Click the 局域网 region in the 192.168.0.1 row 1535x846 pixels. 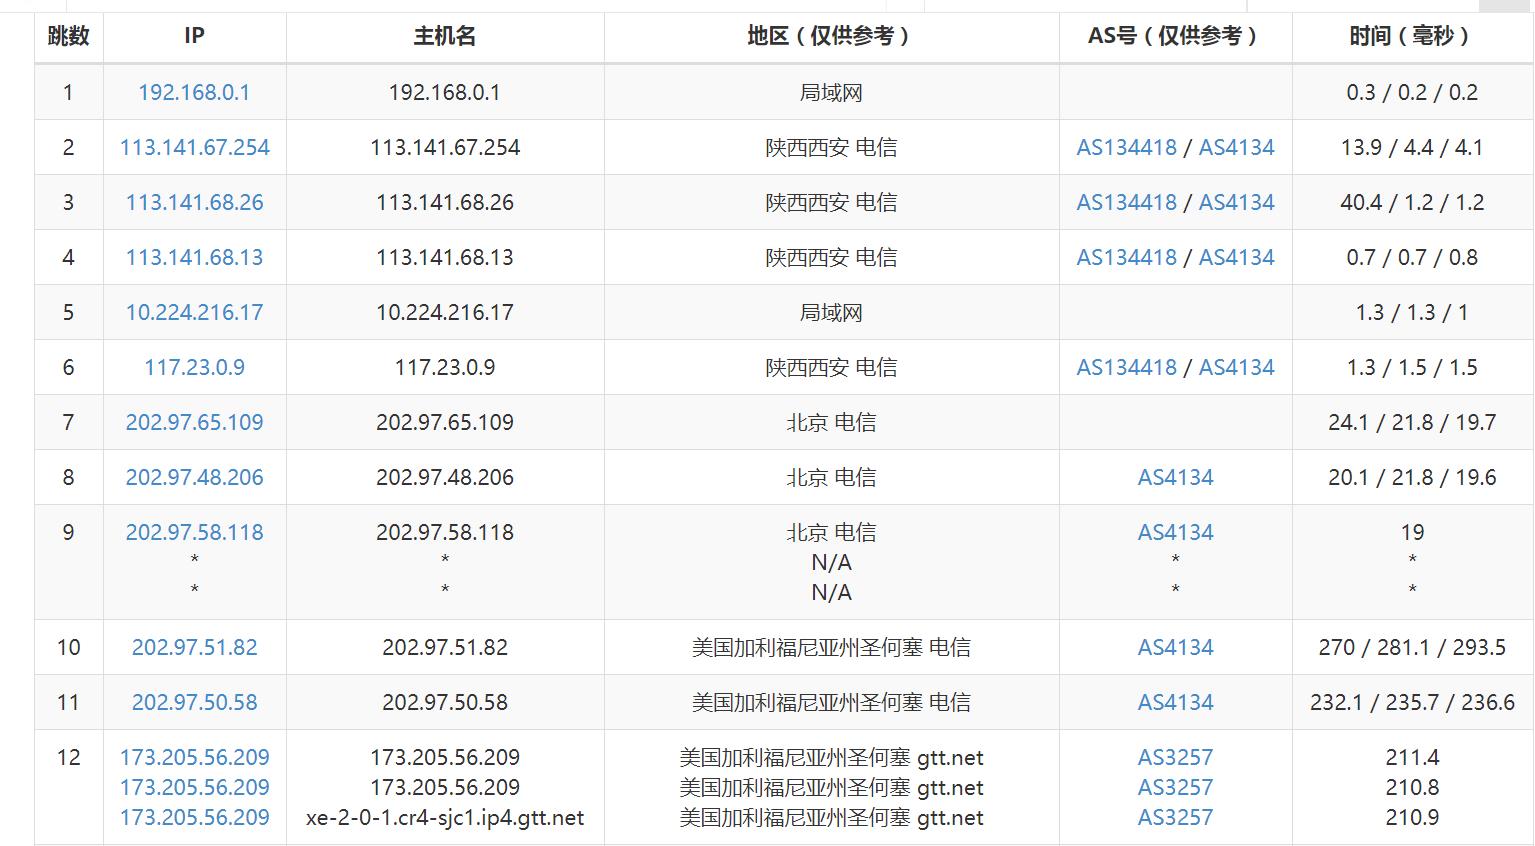831,92
